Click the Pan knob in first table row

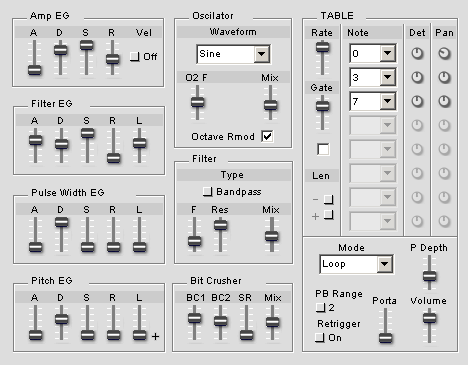pyautogui.click(x=444, y=53)
